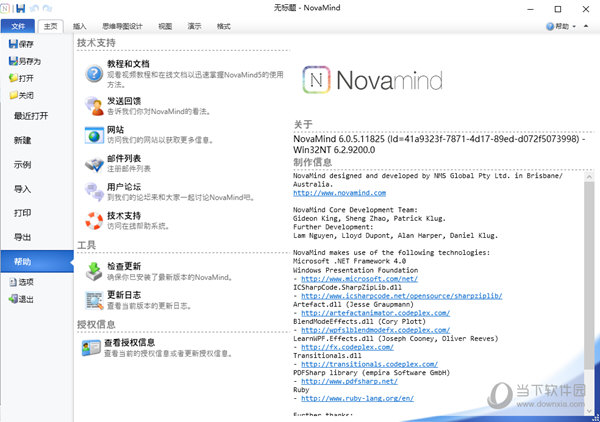Click the 网站 globe icon
The height and width of the screenshot is (422, 600).
[x=94, y=135]
